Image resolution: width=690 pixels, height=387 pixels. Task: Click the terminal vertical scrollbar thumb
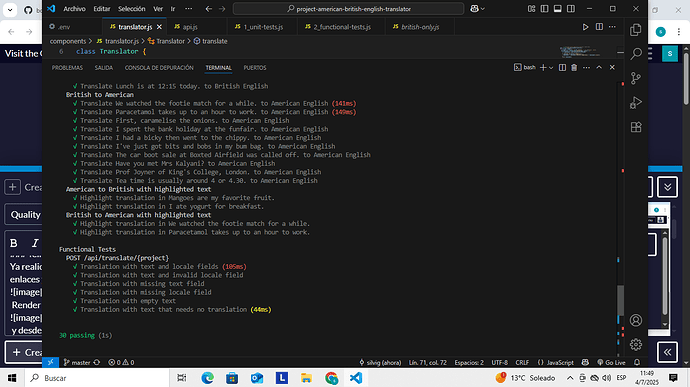click(620, 300)
